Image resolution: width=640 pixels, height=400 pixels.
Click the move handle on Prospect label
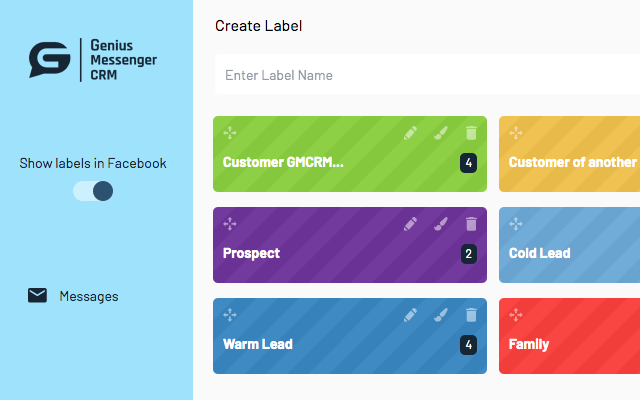pyautogui.click(x=230, y=224)
